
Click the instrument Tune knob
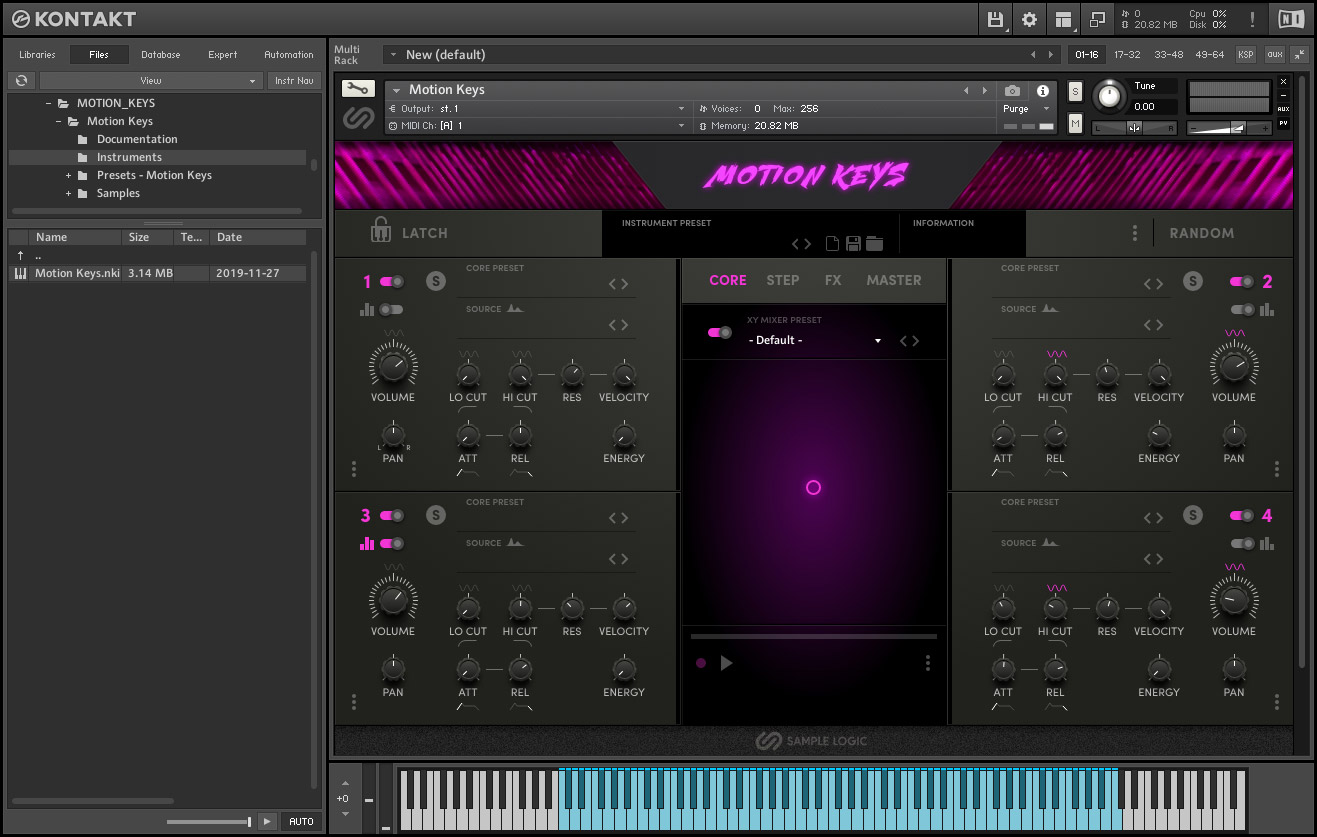click(x=1108, y=97)
